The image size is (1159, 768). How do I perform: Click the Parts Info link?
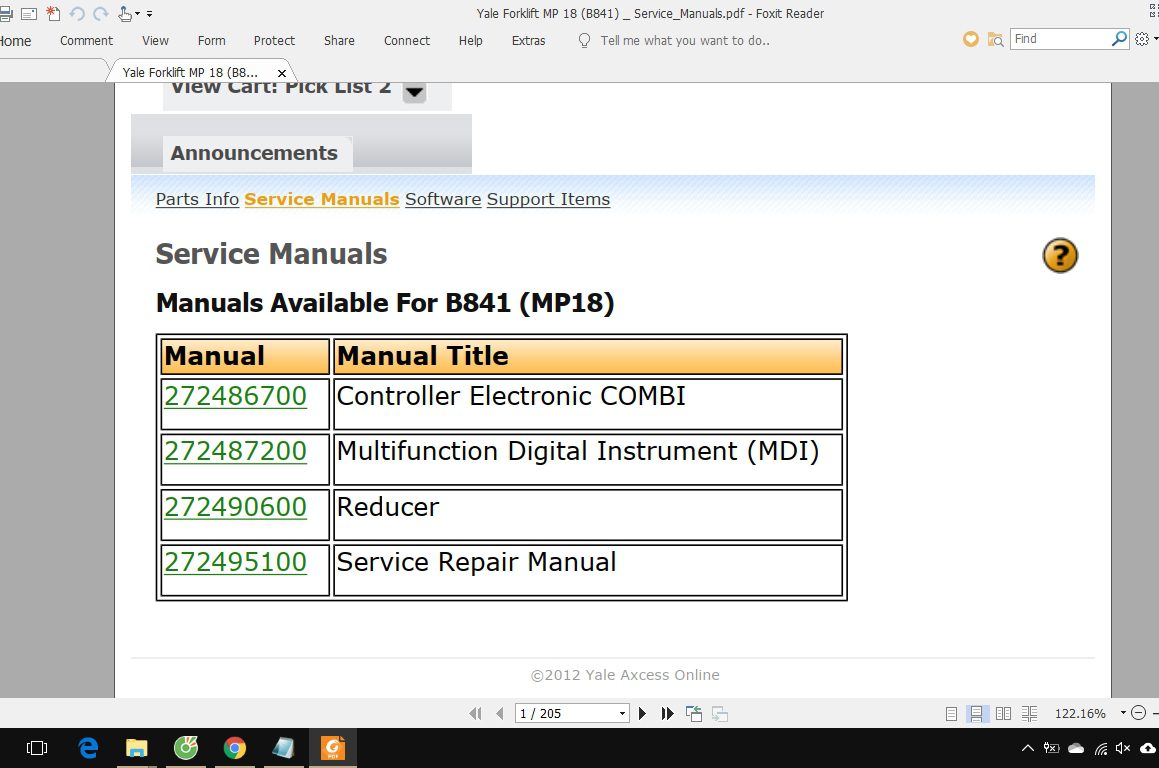pos(197,199)
